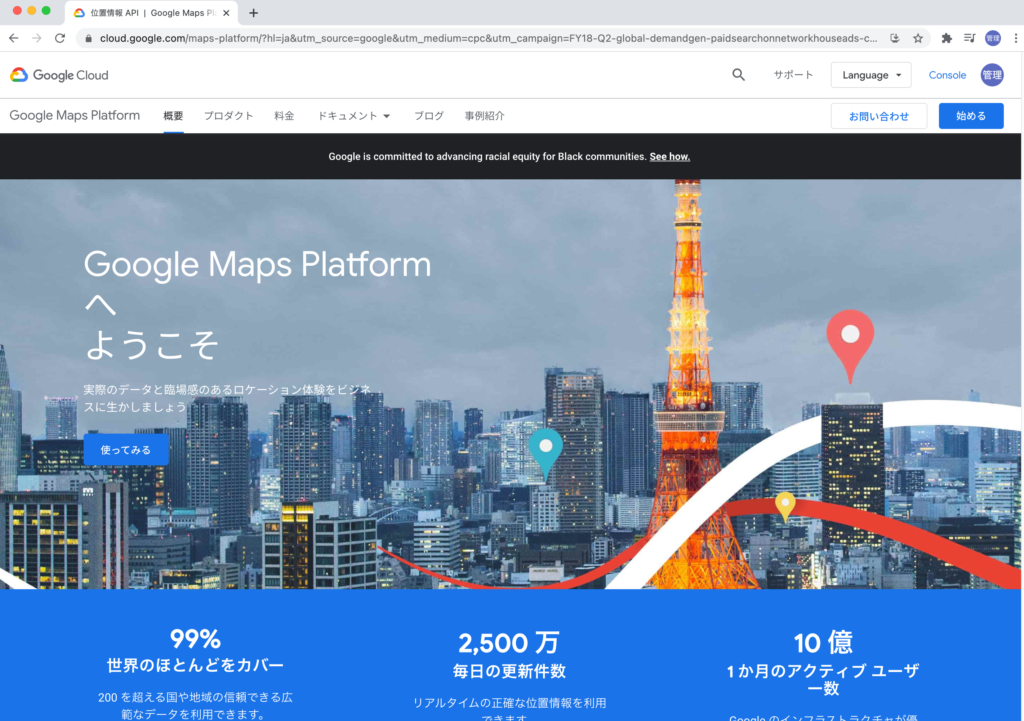Click the red map pin on the hero image
Screen dimensions: 1024x721
click(x=850, y=346)
